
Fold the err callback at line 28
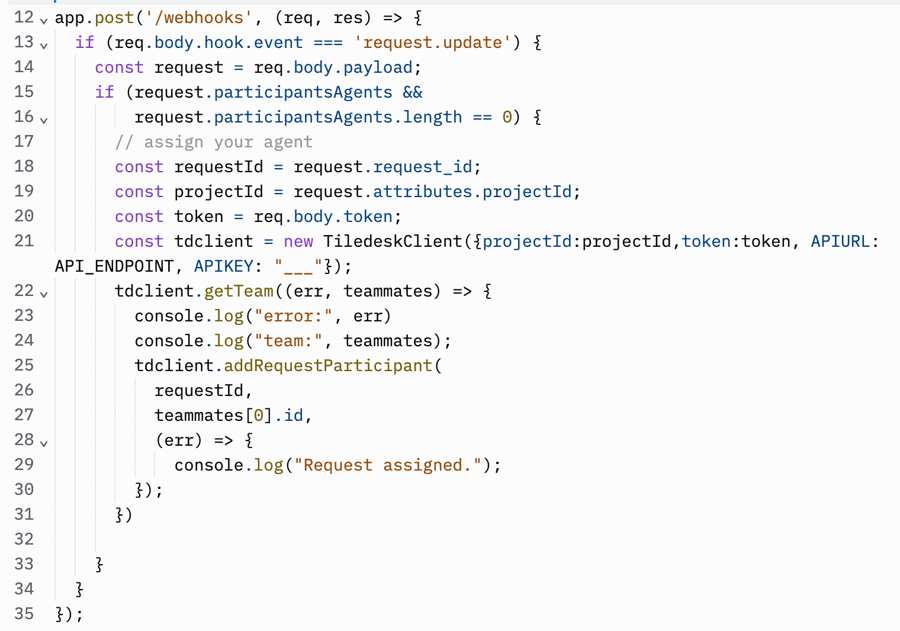(44, 442)
